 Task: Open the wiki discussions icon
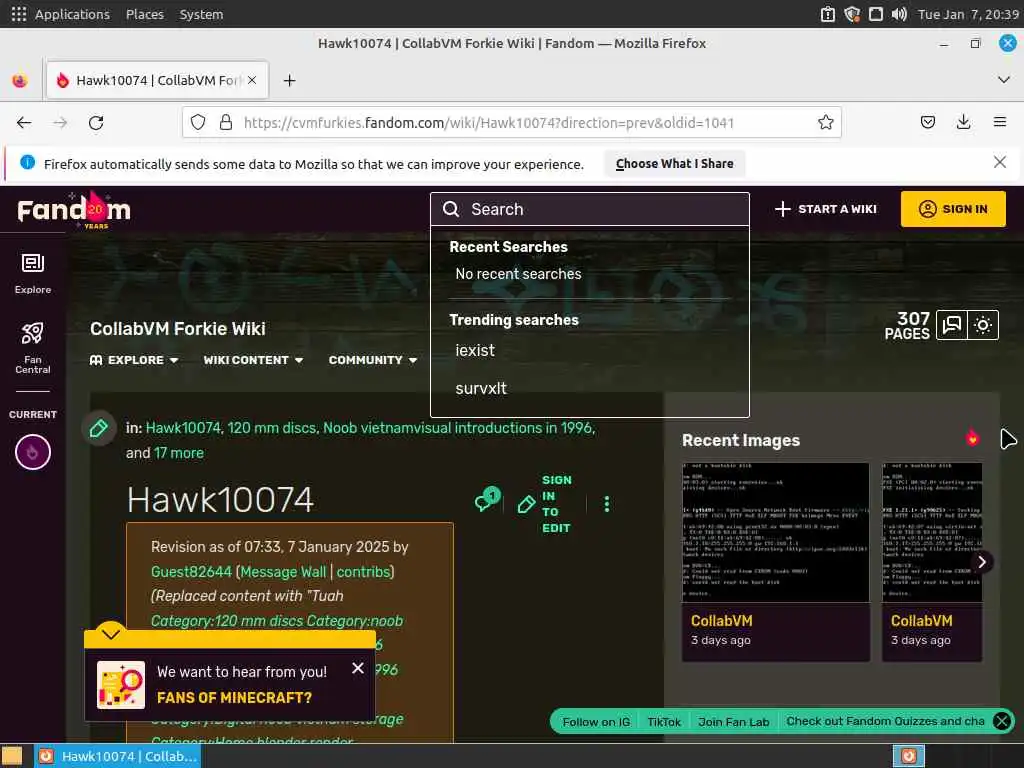click(952, 325)
